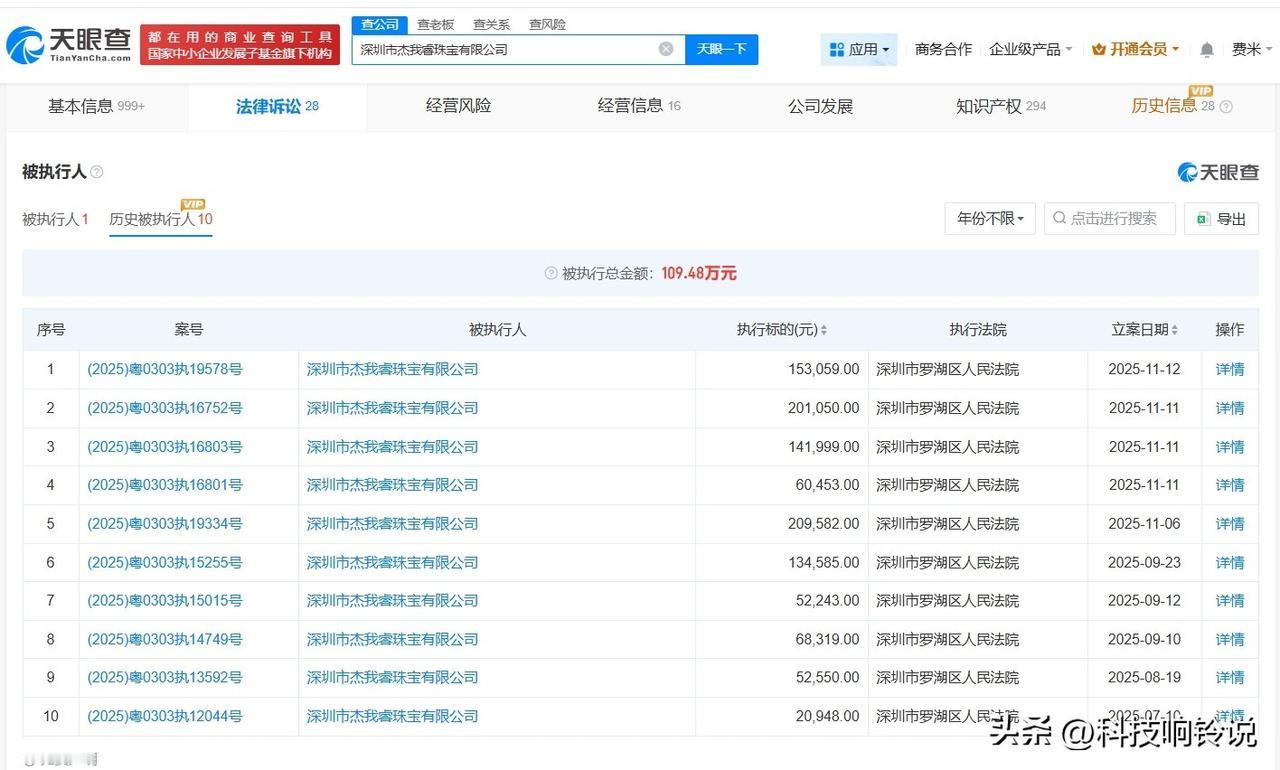
Task: Open case (2025)粤0303执19334号
Action: pyautogui.click(x=165, y=524)
